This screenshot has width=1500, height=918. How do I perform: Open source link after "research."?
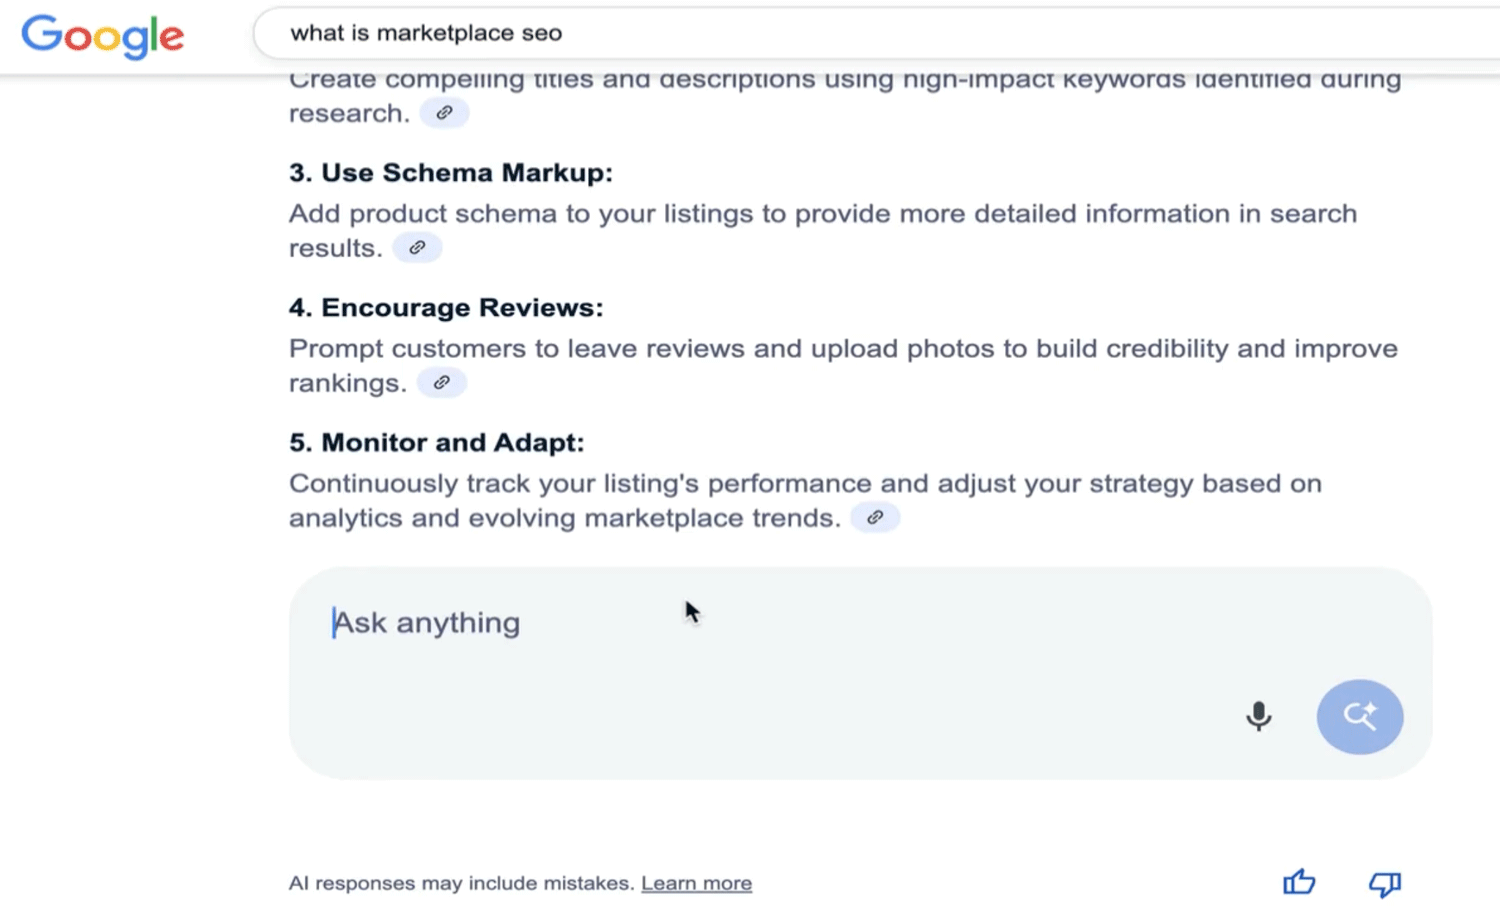444,113
